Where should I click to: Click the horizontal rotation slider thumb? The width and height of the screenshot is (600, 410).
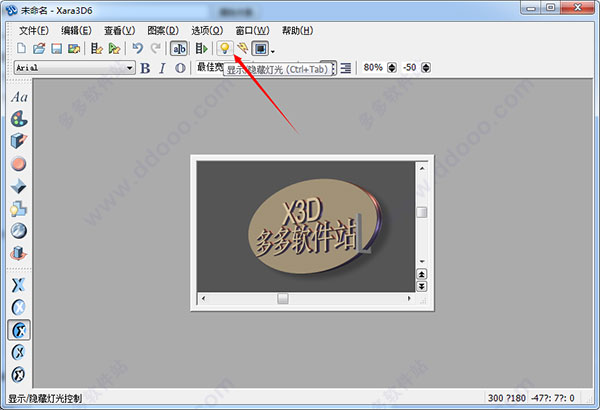point(283,298)
